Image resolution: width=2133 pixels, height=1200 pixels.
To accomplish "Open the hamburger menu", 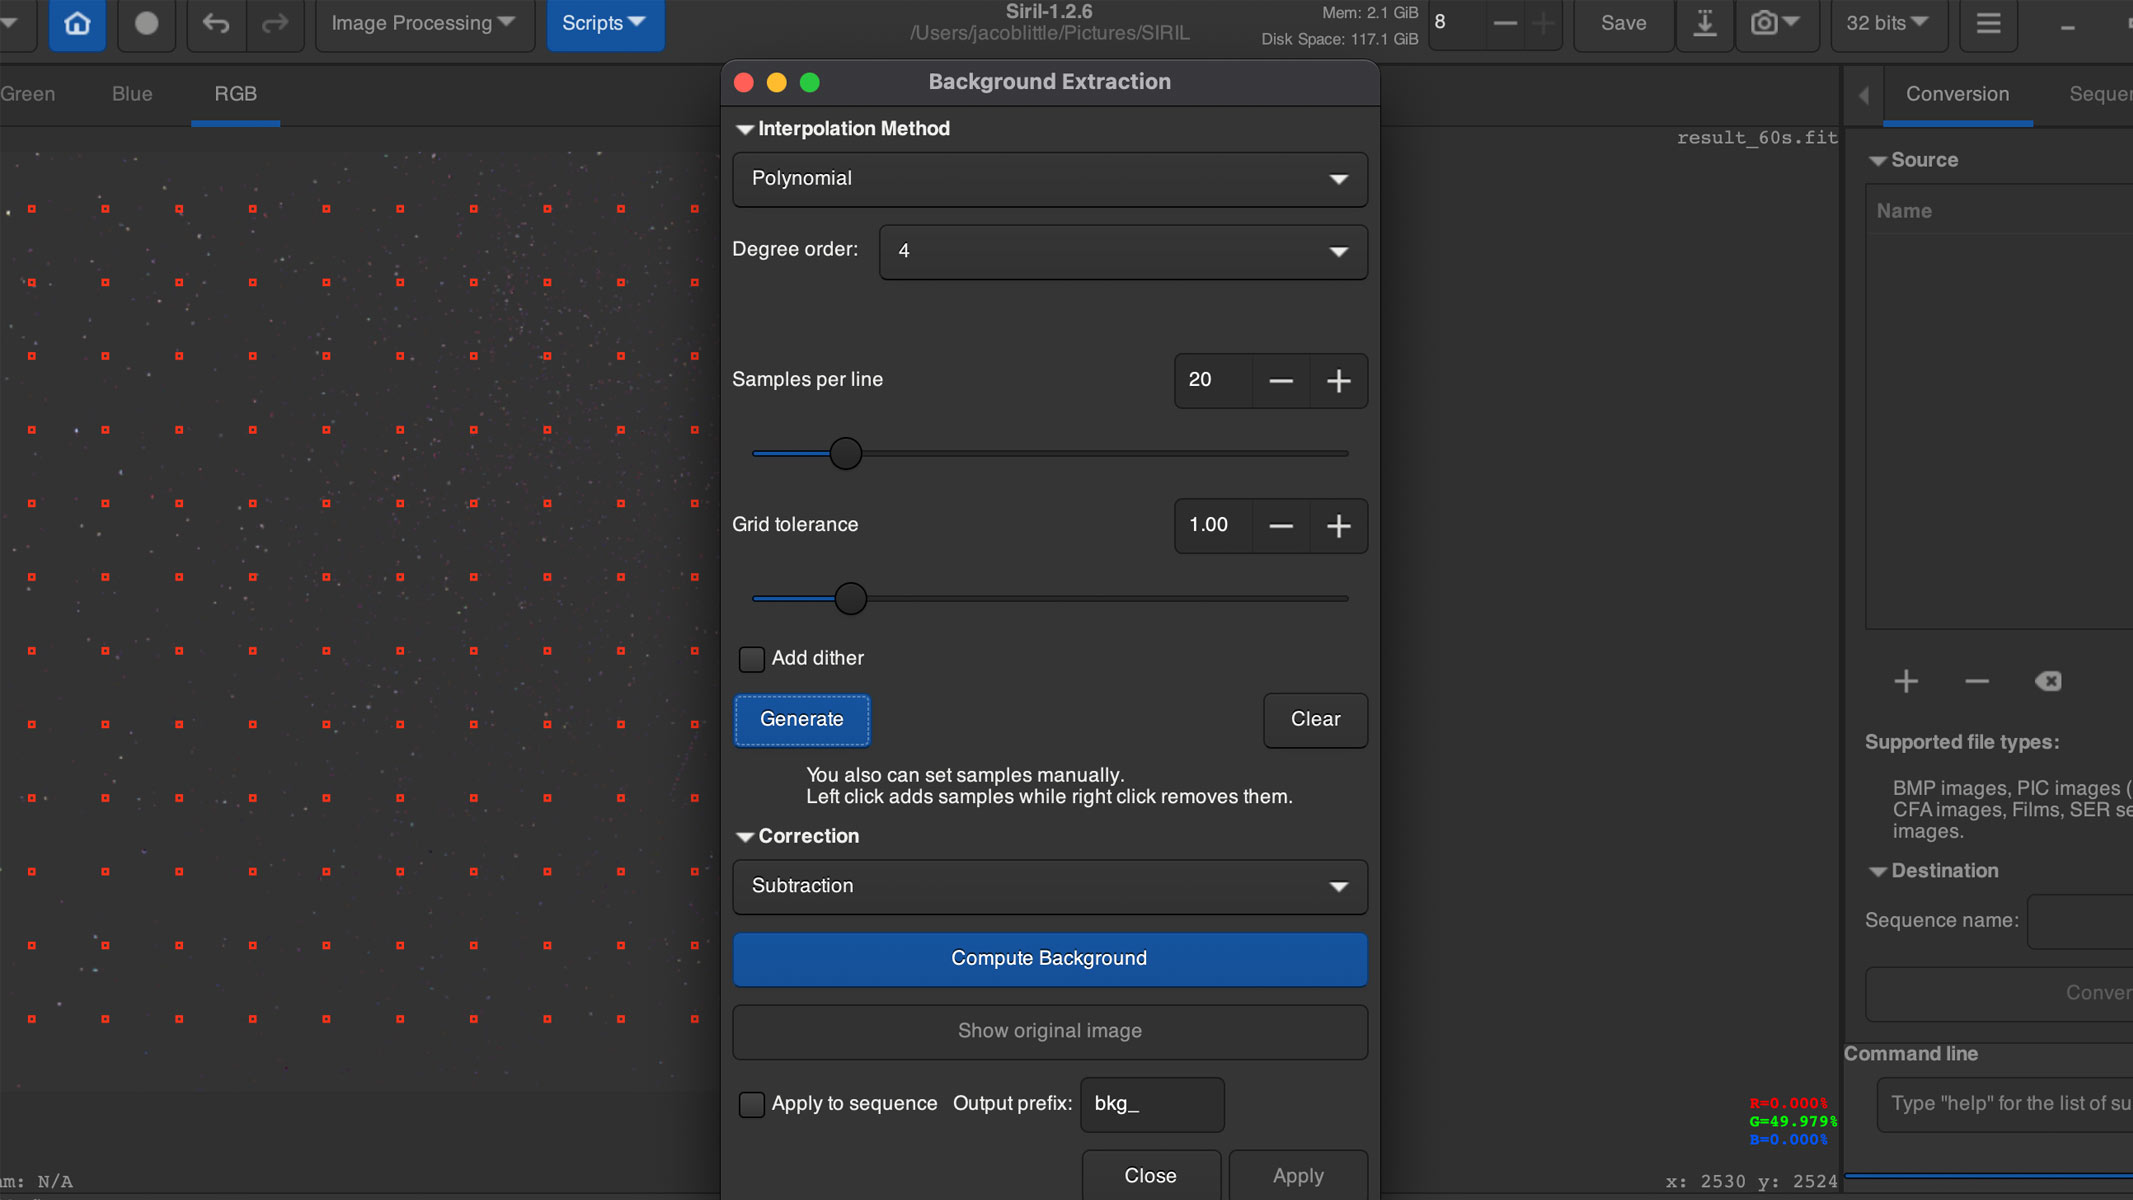I will coord(1988,23).
